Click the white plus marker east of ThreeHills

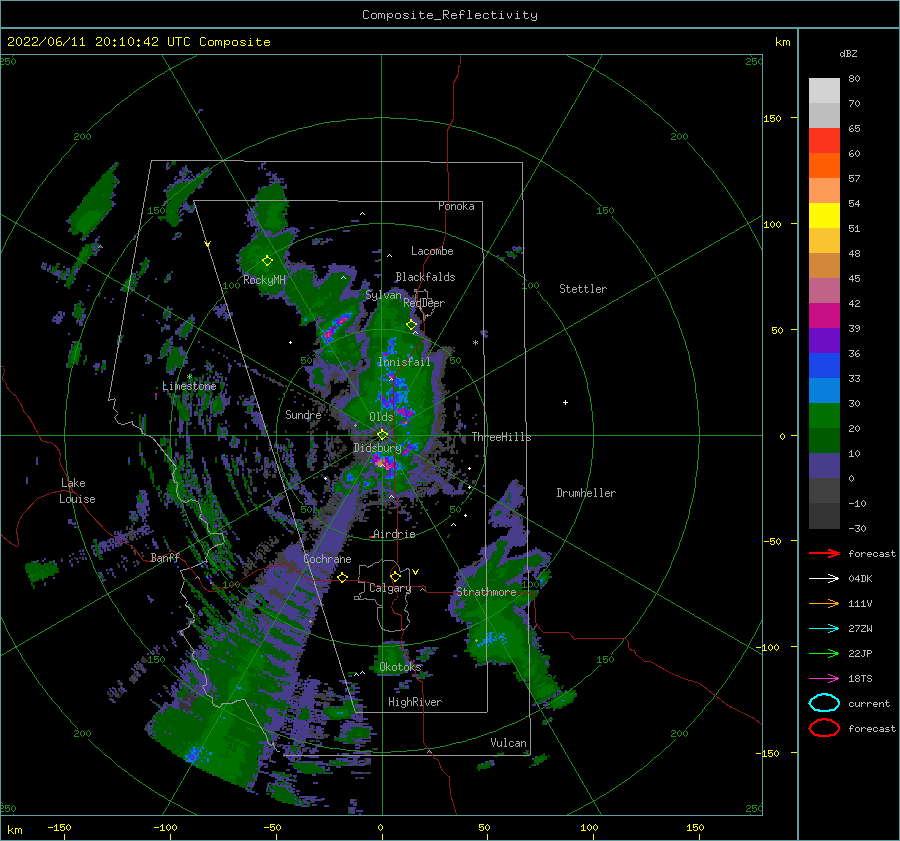click(x=565, y=402)
